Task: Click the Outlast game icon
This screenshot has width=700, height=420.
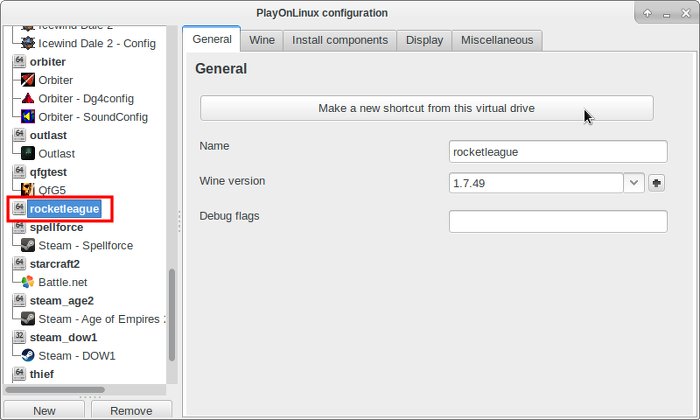Action: pos(28,153)
